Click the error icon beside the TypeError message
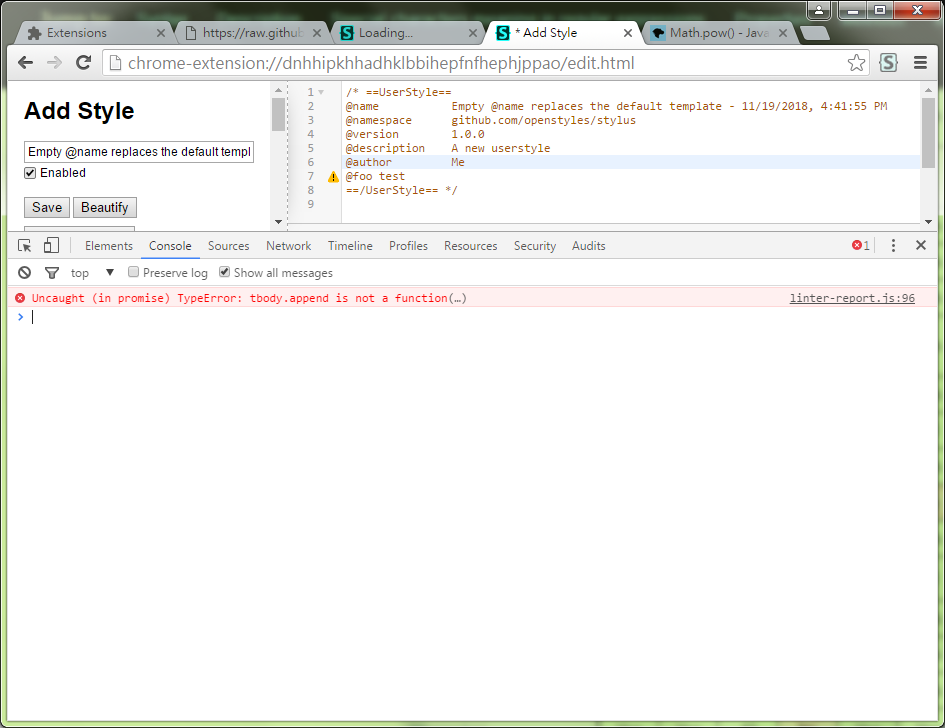945x728 pixels. pyautogui.click(x=20, y=298)
